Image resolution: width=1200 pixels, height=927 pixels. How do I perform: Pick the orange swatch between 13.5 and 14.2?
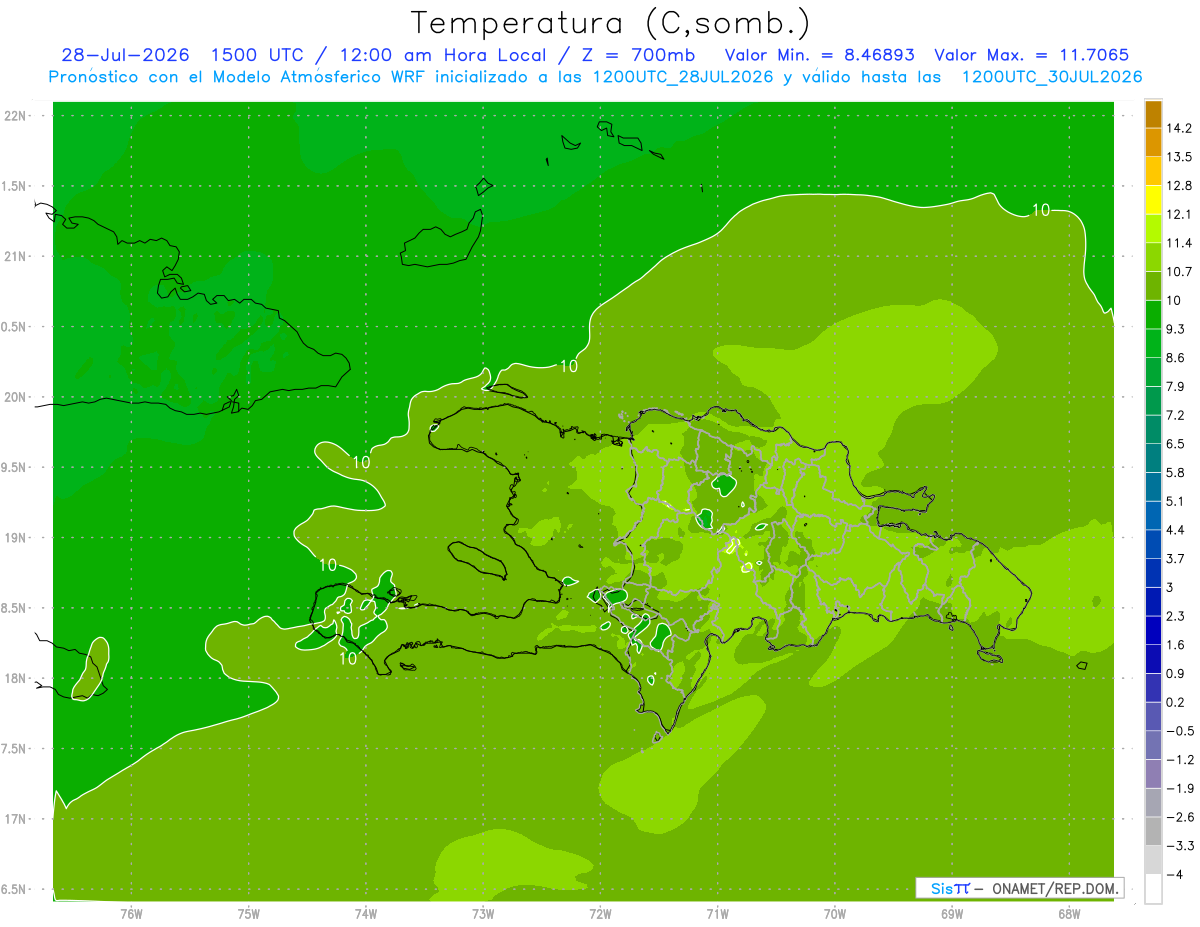(x=1153, y=142)
